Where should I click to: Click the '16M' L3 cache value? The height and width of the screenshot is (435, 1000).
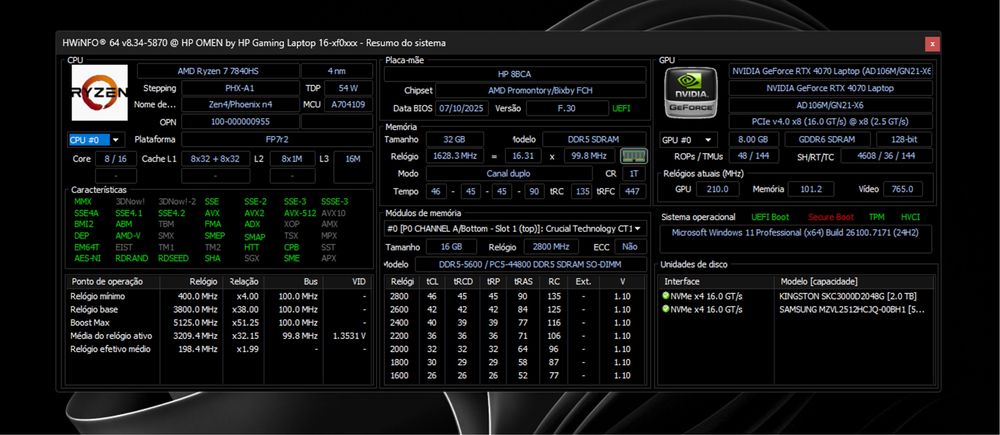pos(353,159)
